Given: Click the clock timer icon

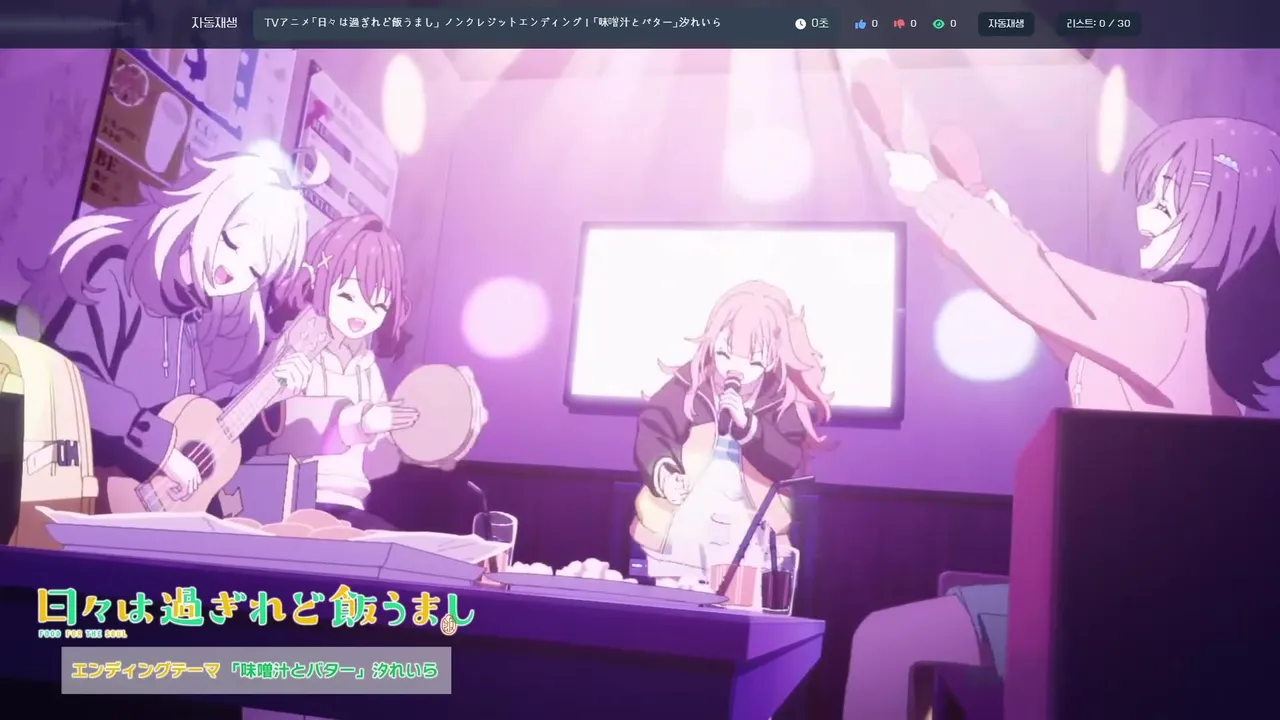Looking at the screenshot, I should (800, 23).
